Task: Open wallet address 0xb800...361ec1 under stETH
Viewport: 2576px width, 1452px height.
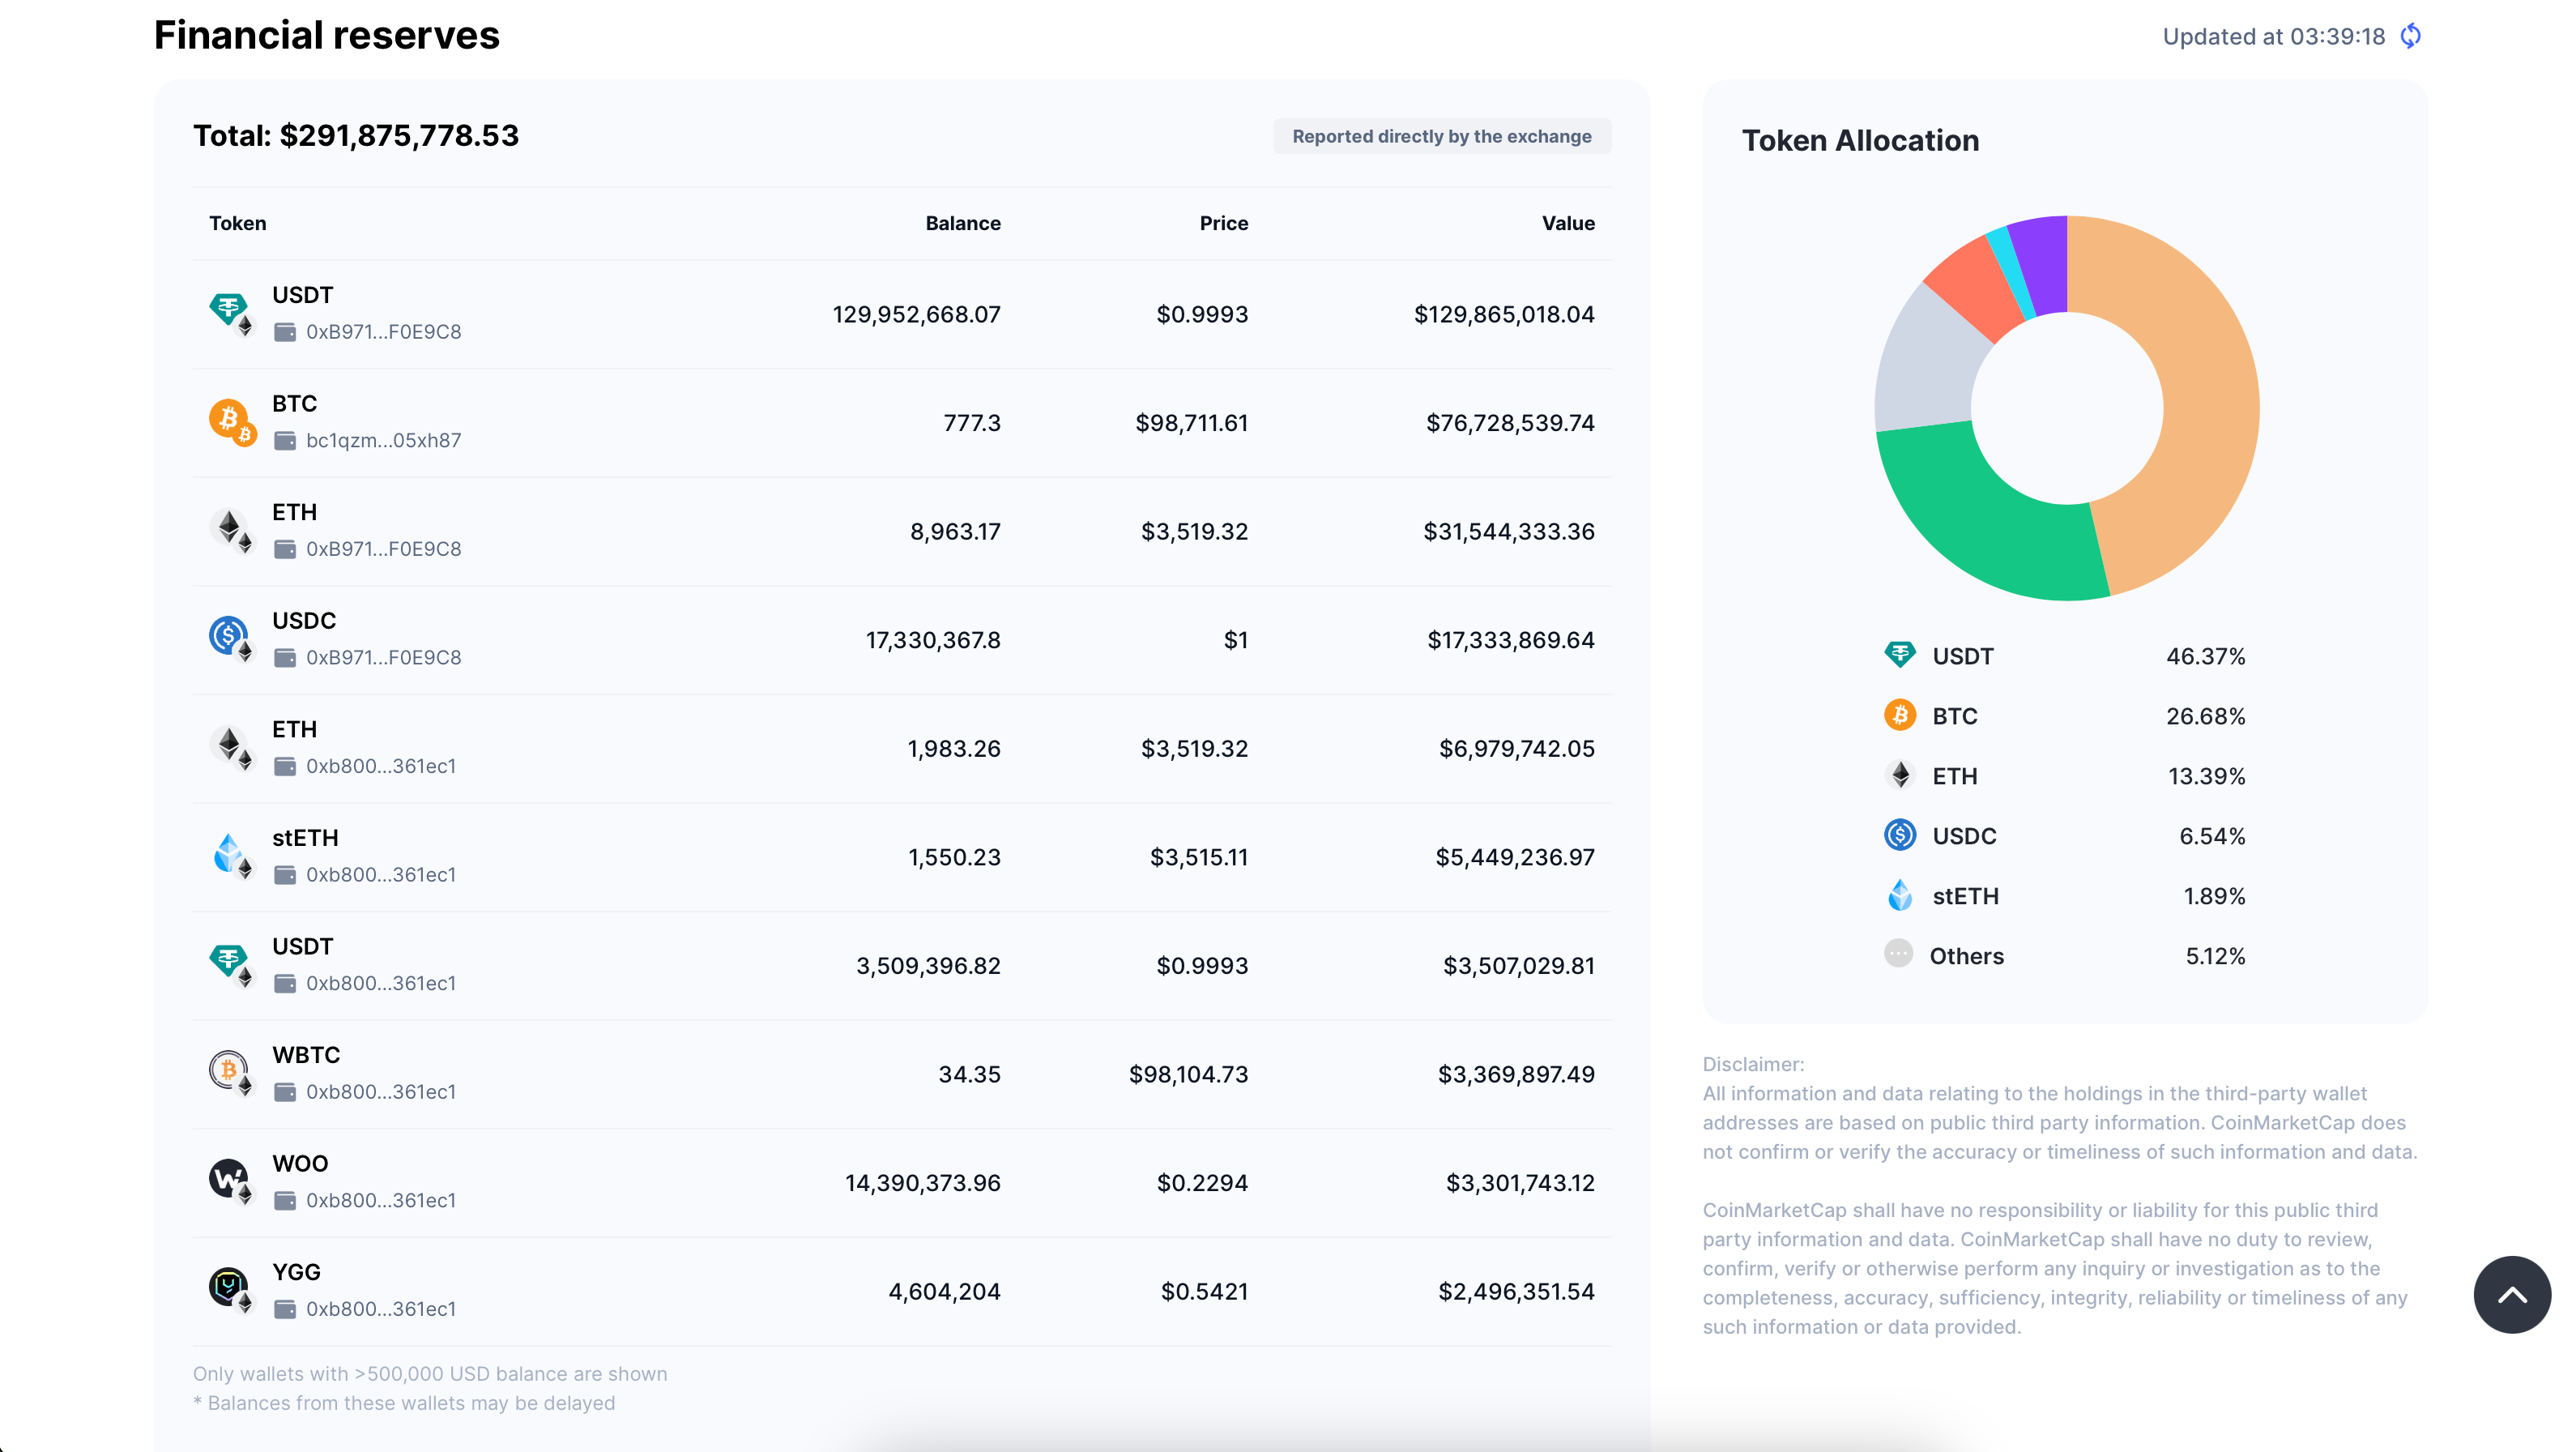Action: [x=381, y=875]
